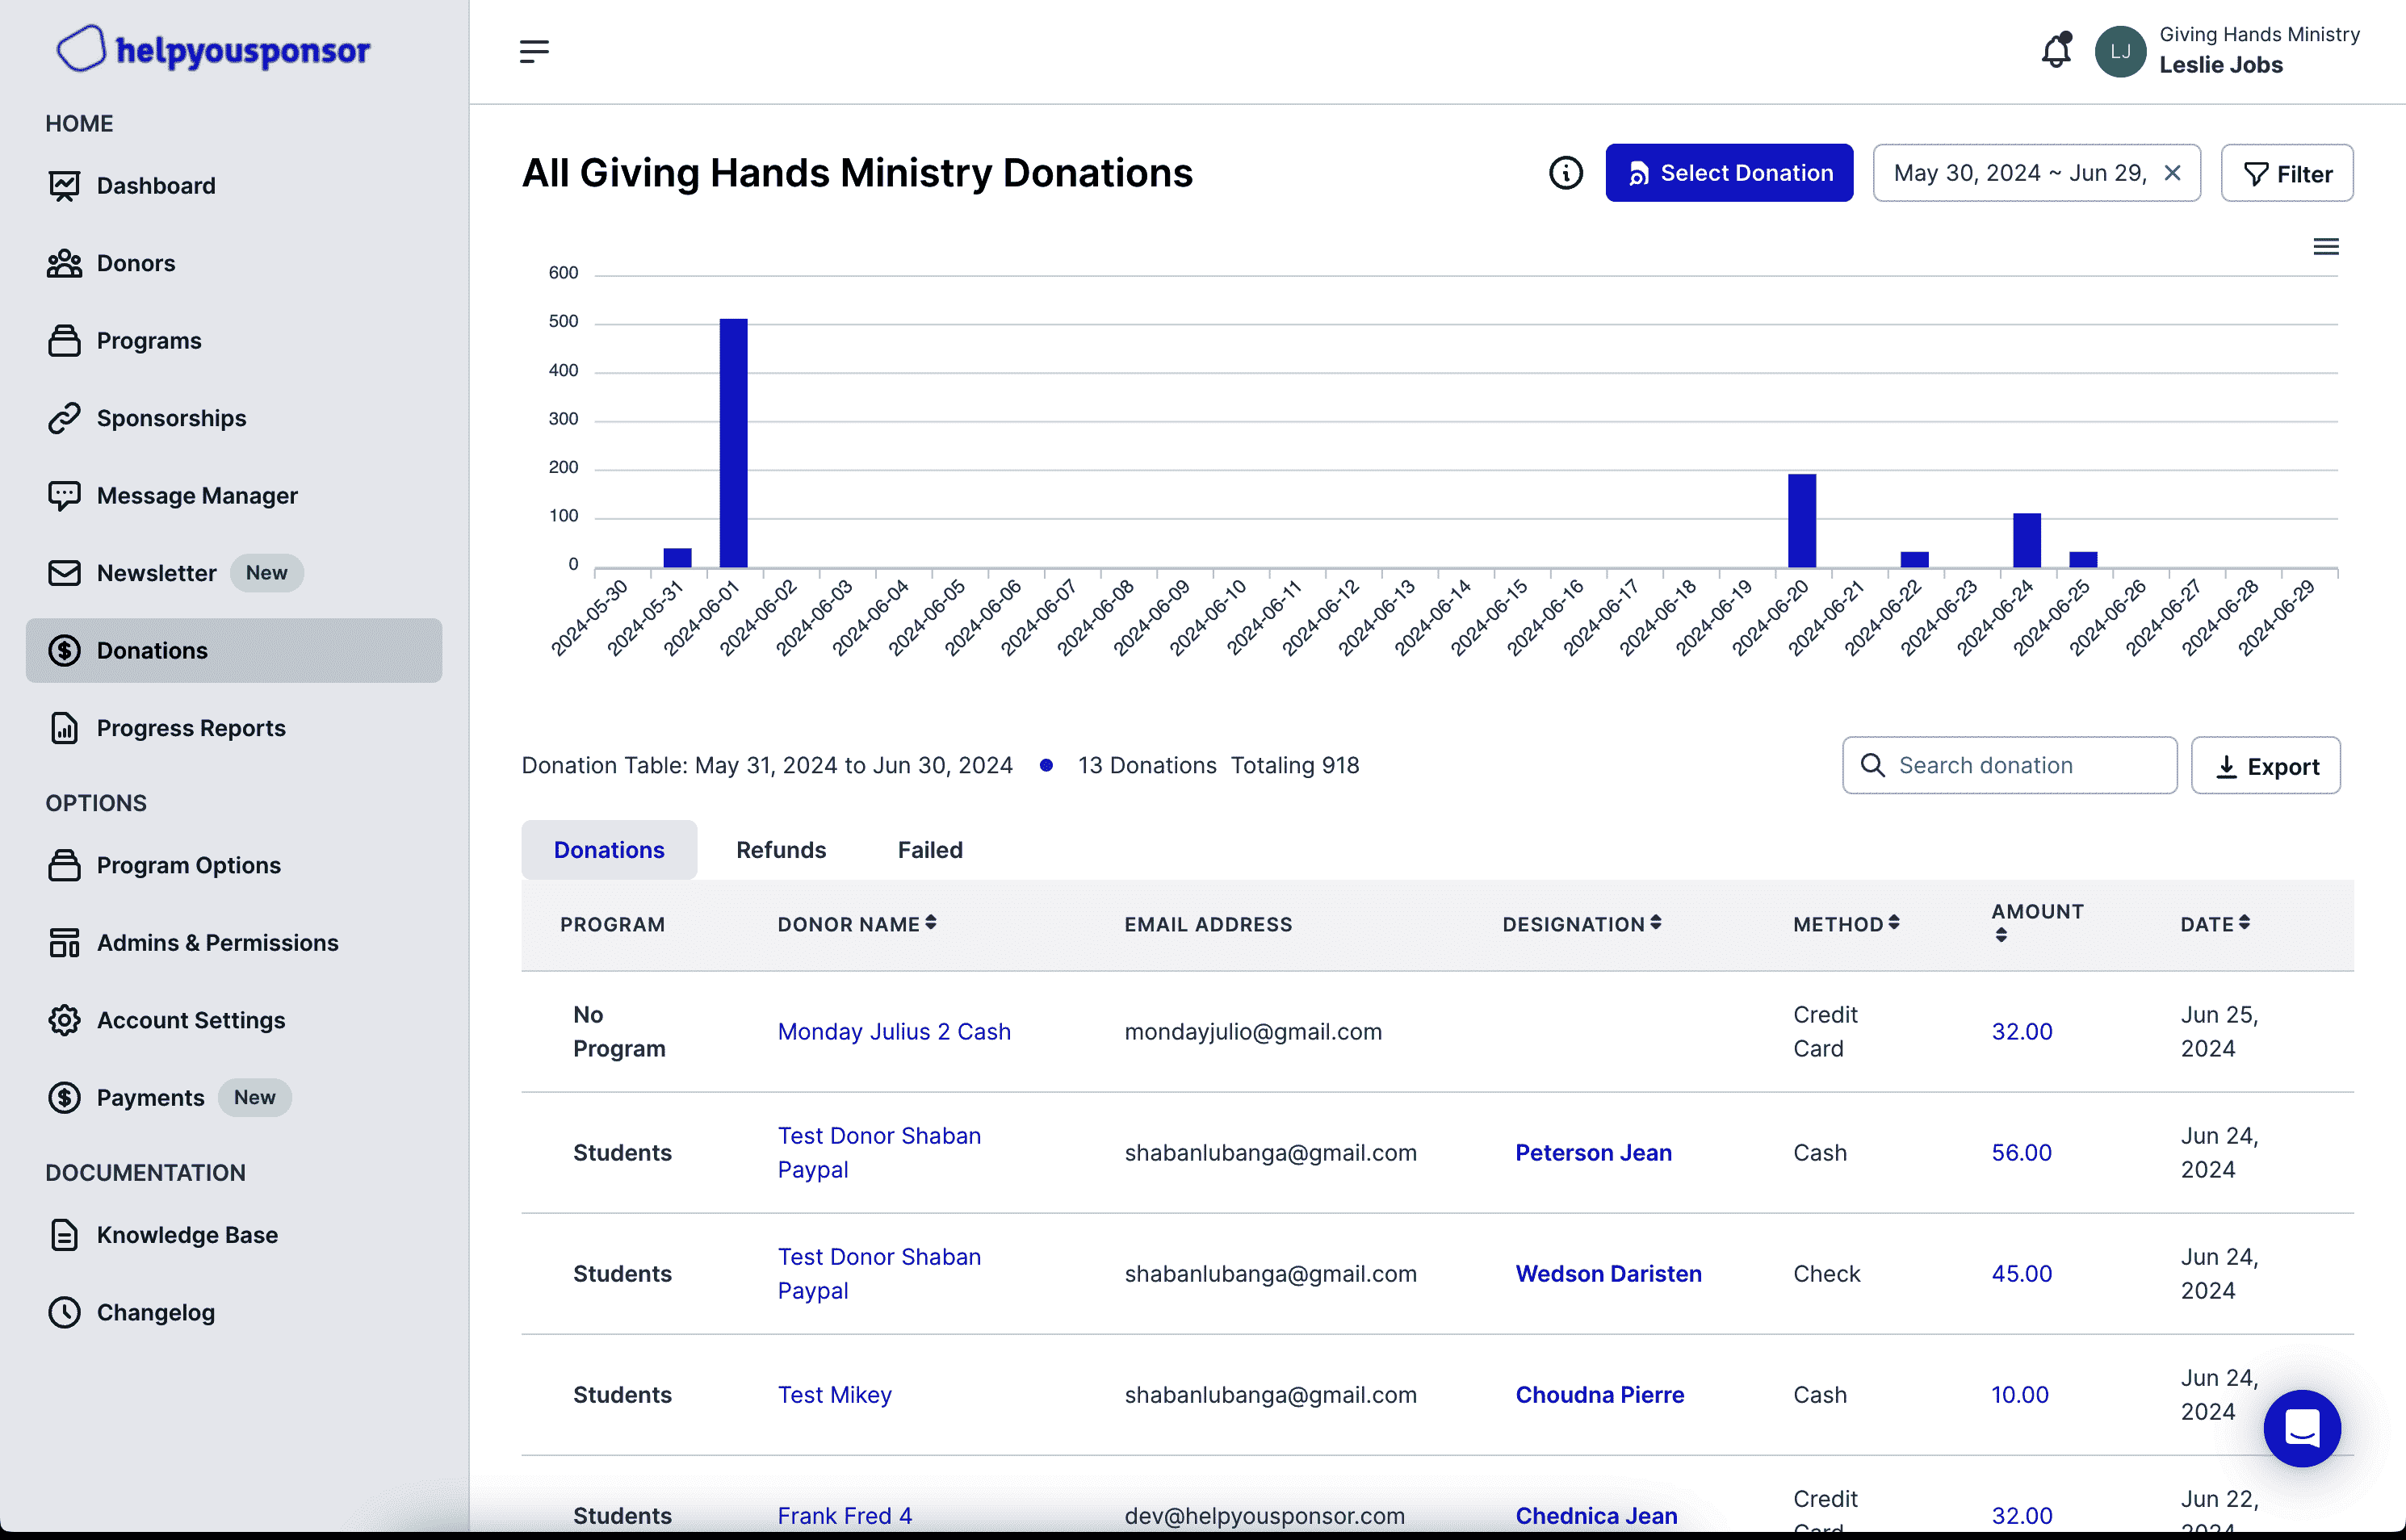Screen dimensions: 2406x1540
Task: Clear the date range with X
Action: click(2172, 173)
